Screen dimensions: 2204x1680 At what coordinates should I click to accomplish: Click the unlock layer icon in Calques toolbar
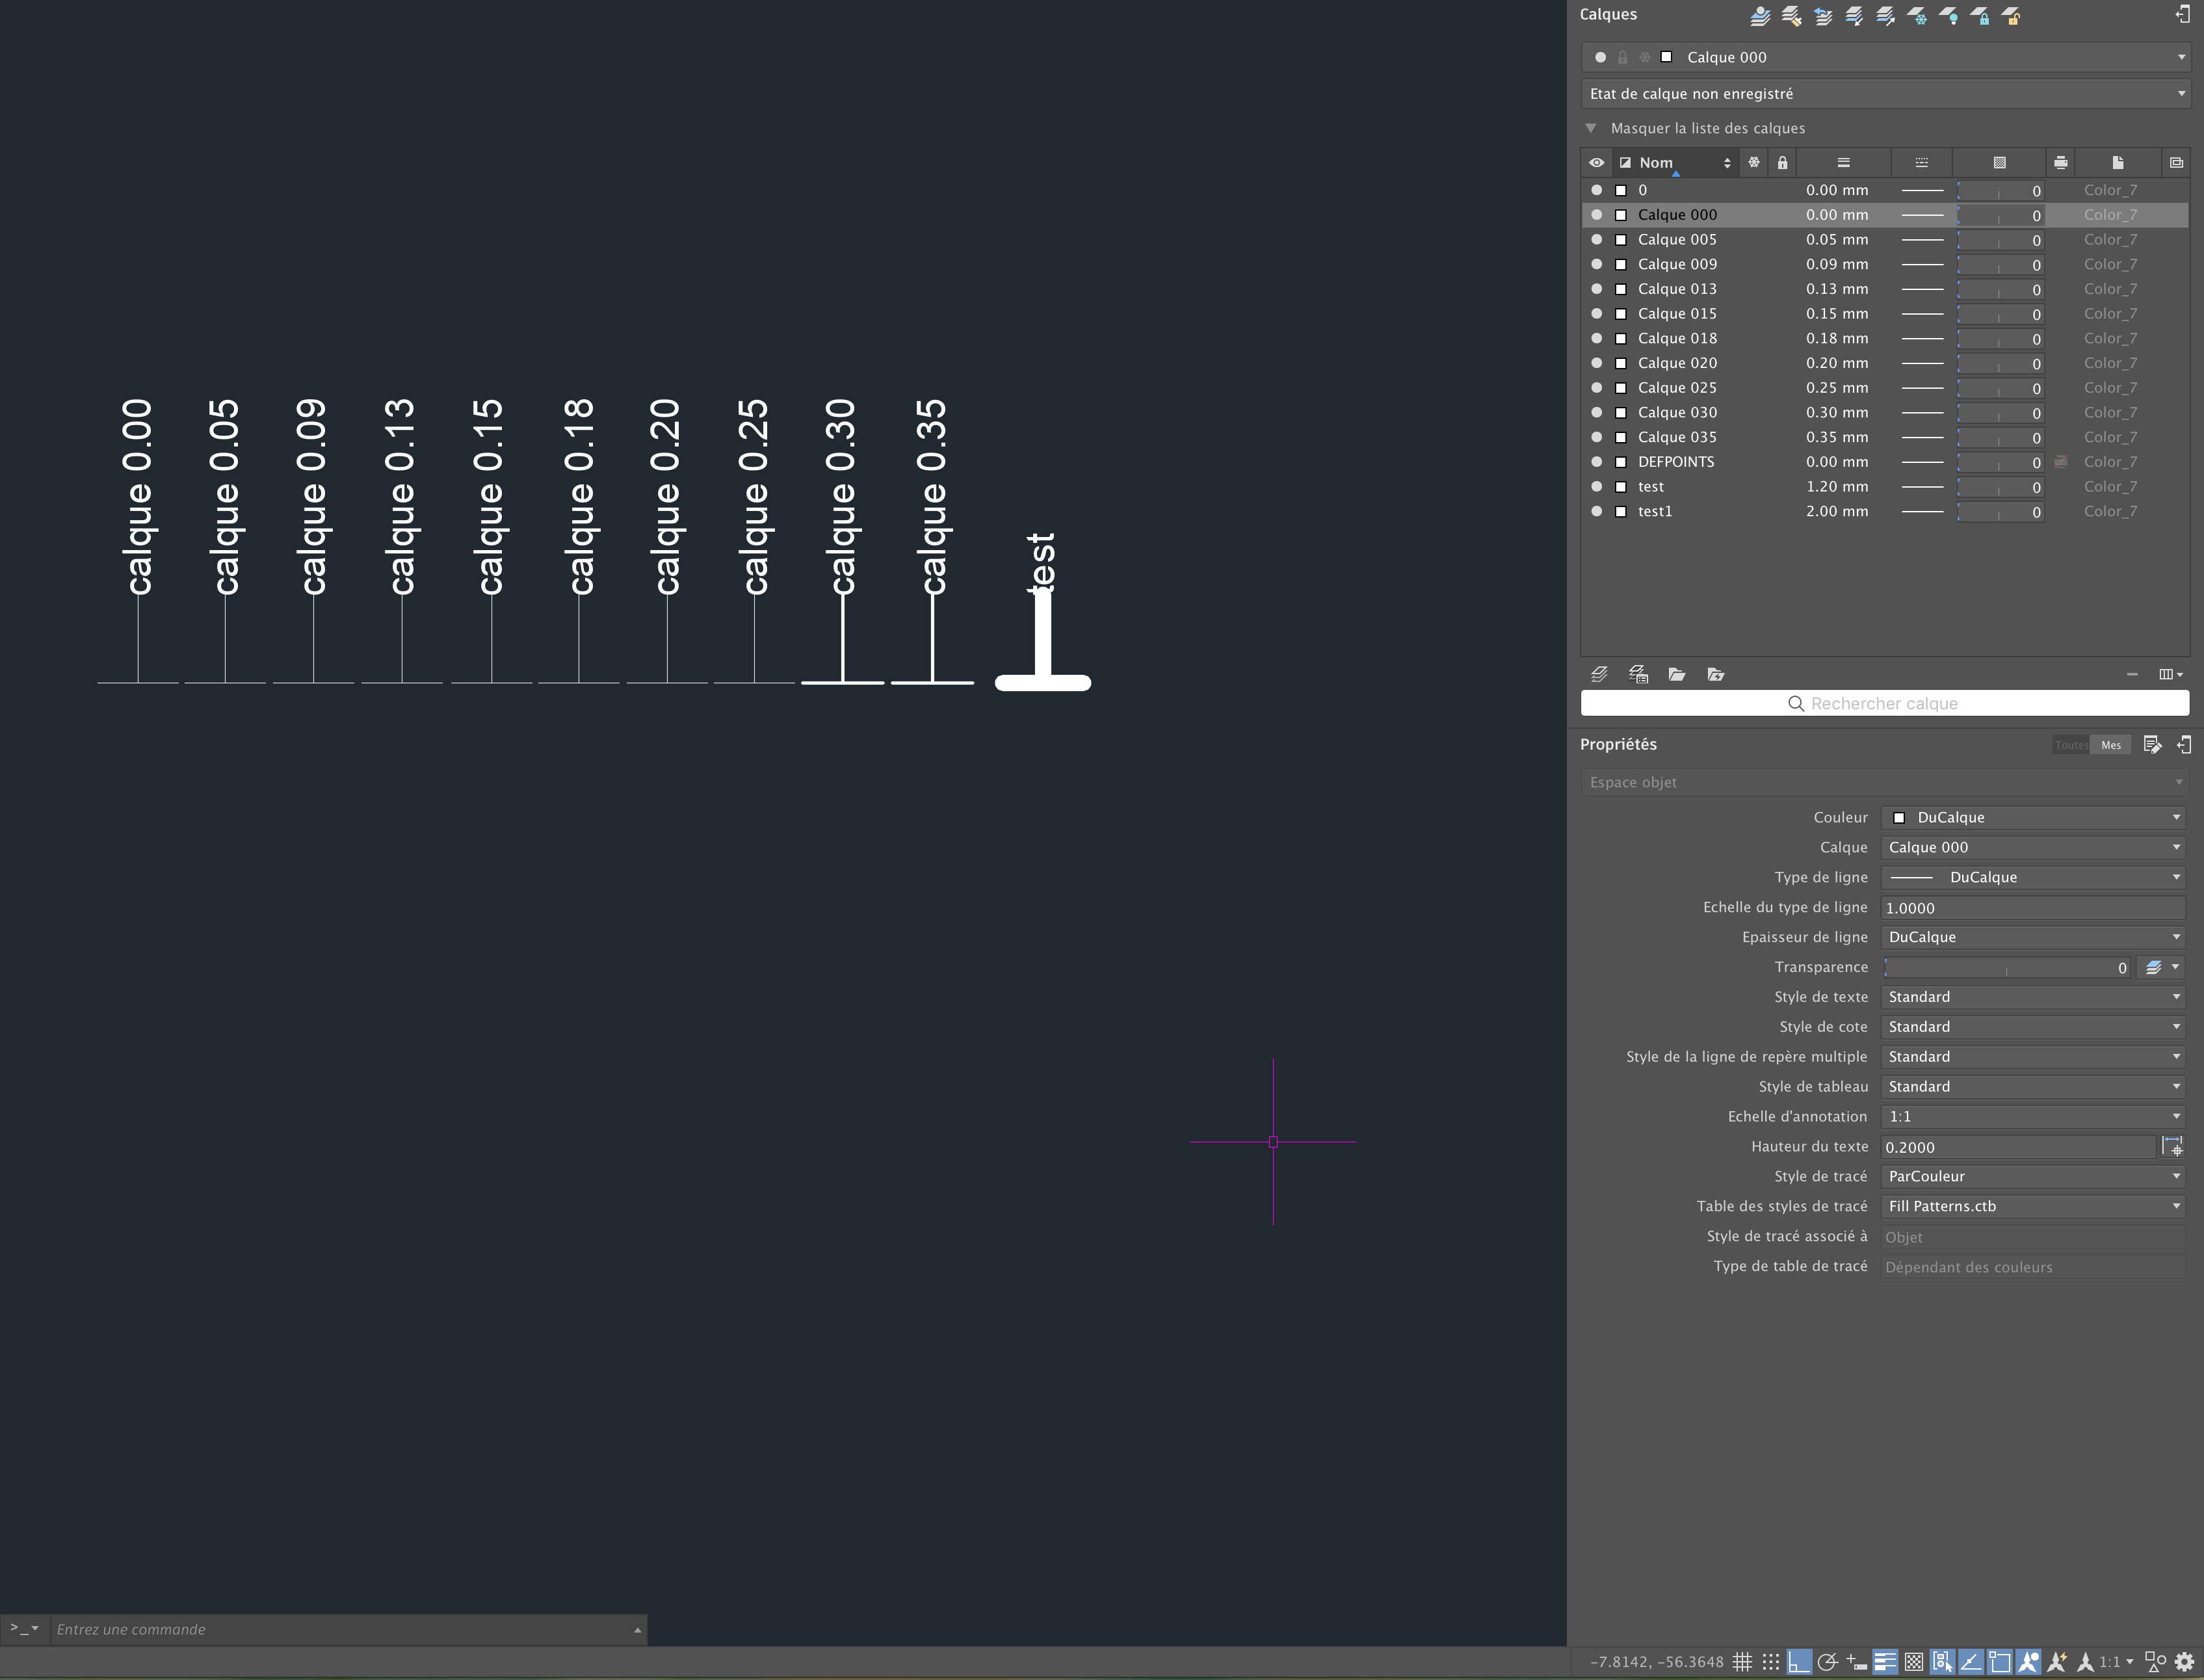point(2011,16)
